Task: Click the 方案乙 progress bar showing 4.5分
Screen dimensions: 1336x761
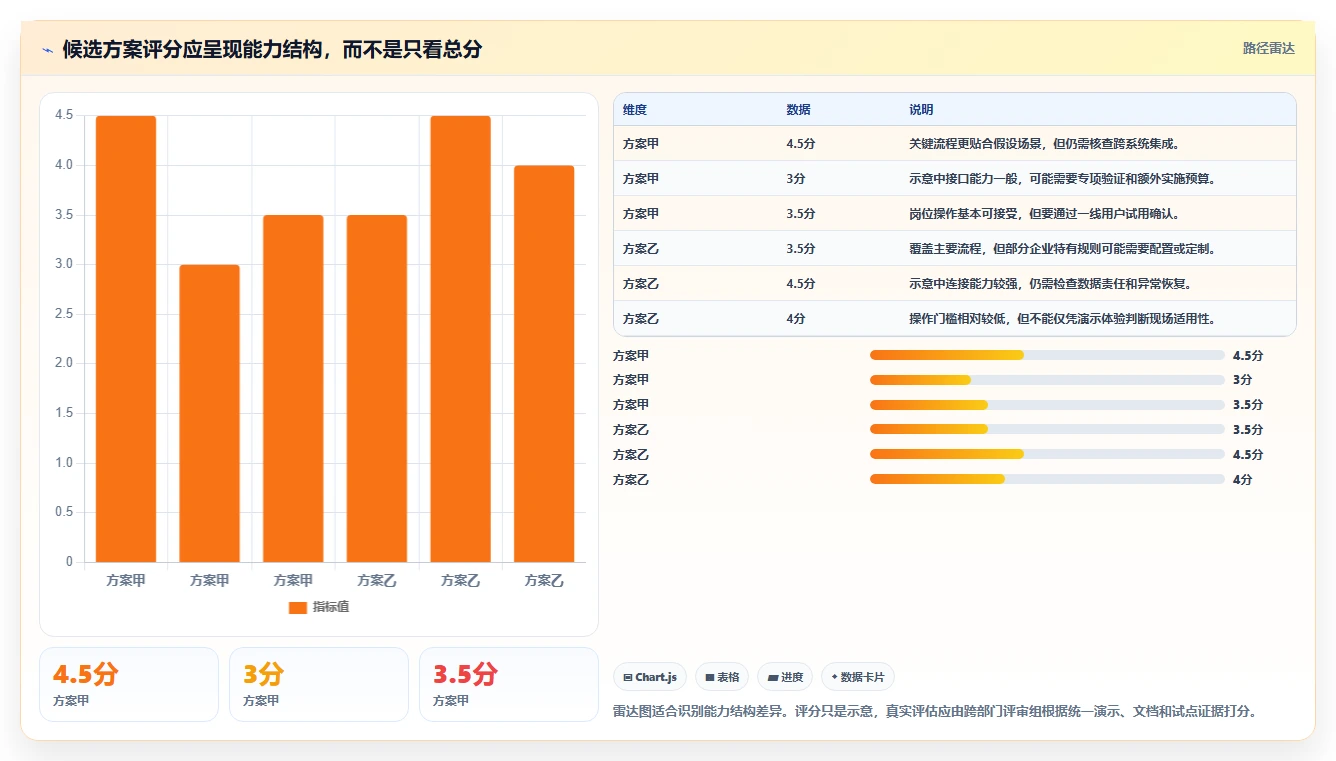Action: (x=1047, y=454)
